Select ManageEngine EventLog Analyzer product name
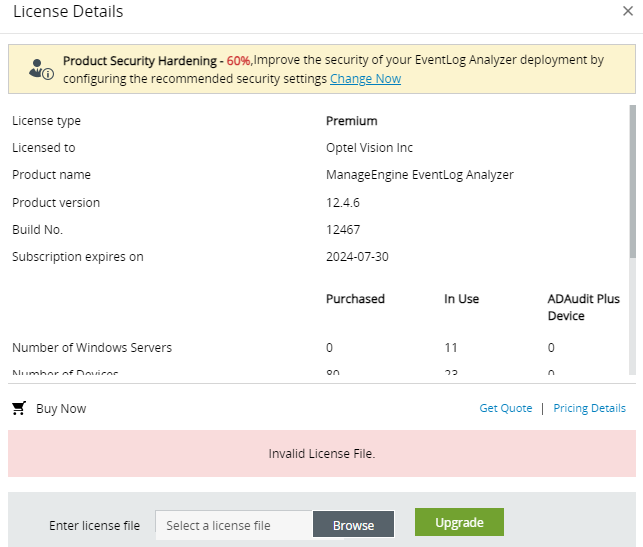643x547 pixels. click(x=420, y=175)
